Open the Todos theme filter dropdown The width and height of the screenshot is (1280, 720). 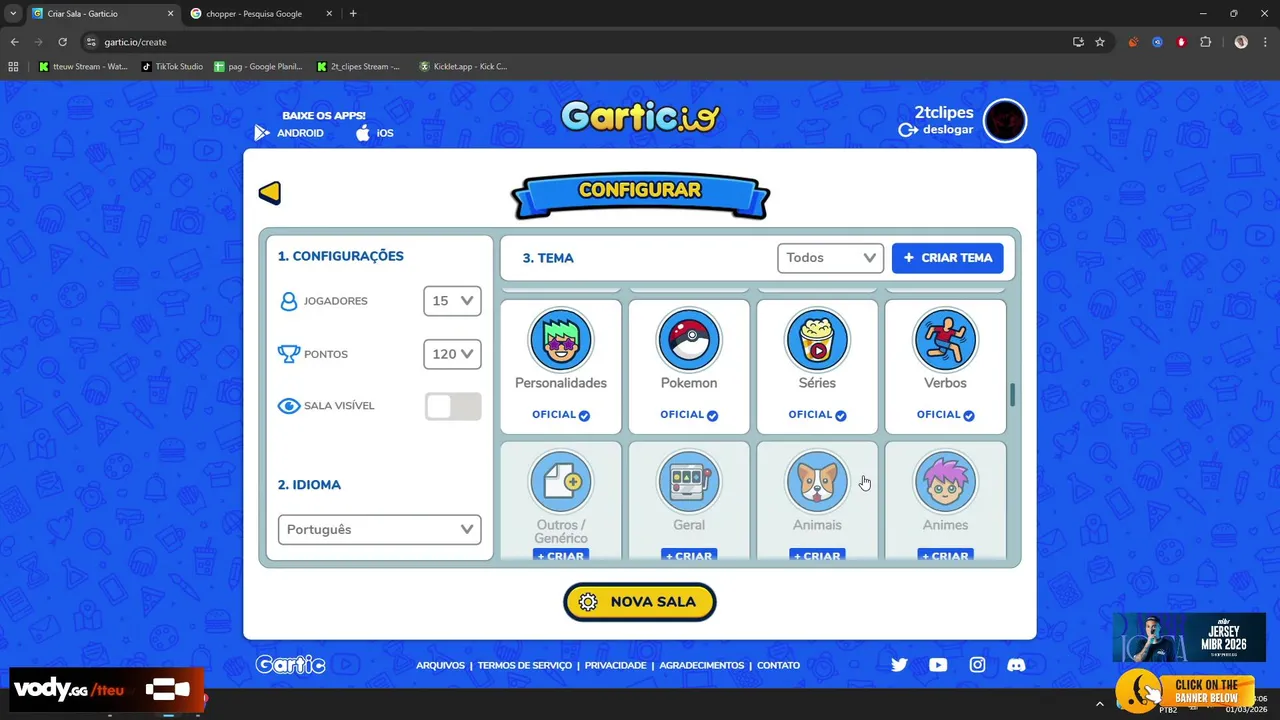(830, 258)
